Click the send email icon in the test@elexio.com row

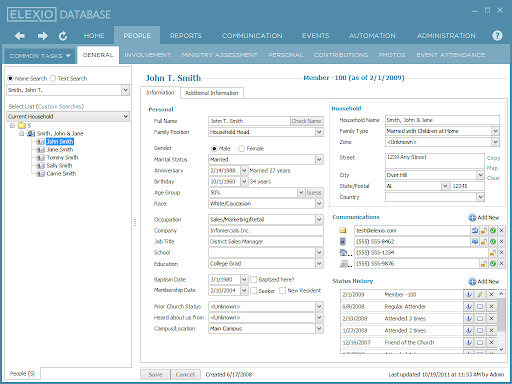(x=475, y=230)
